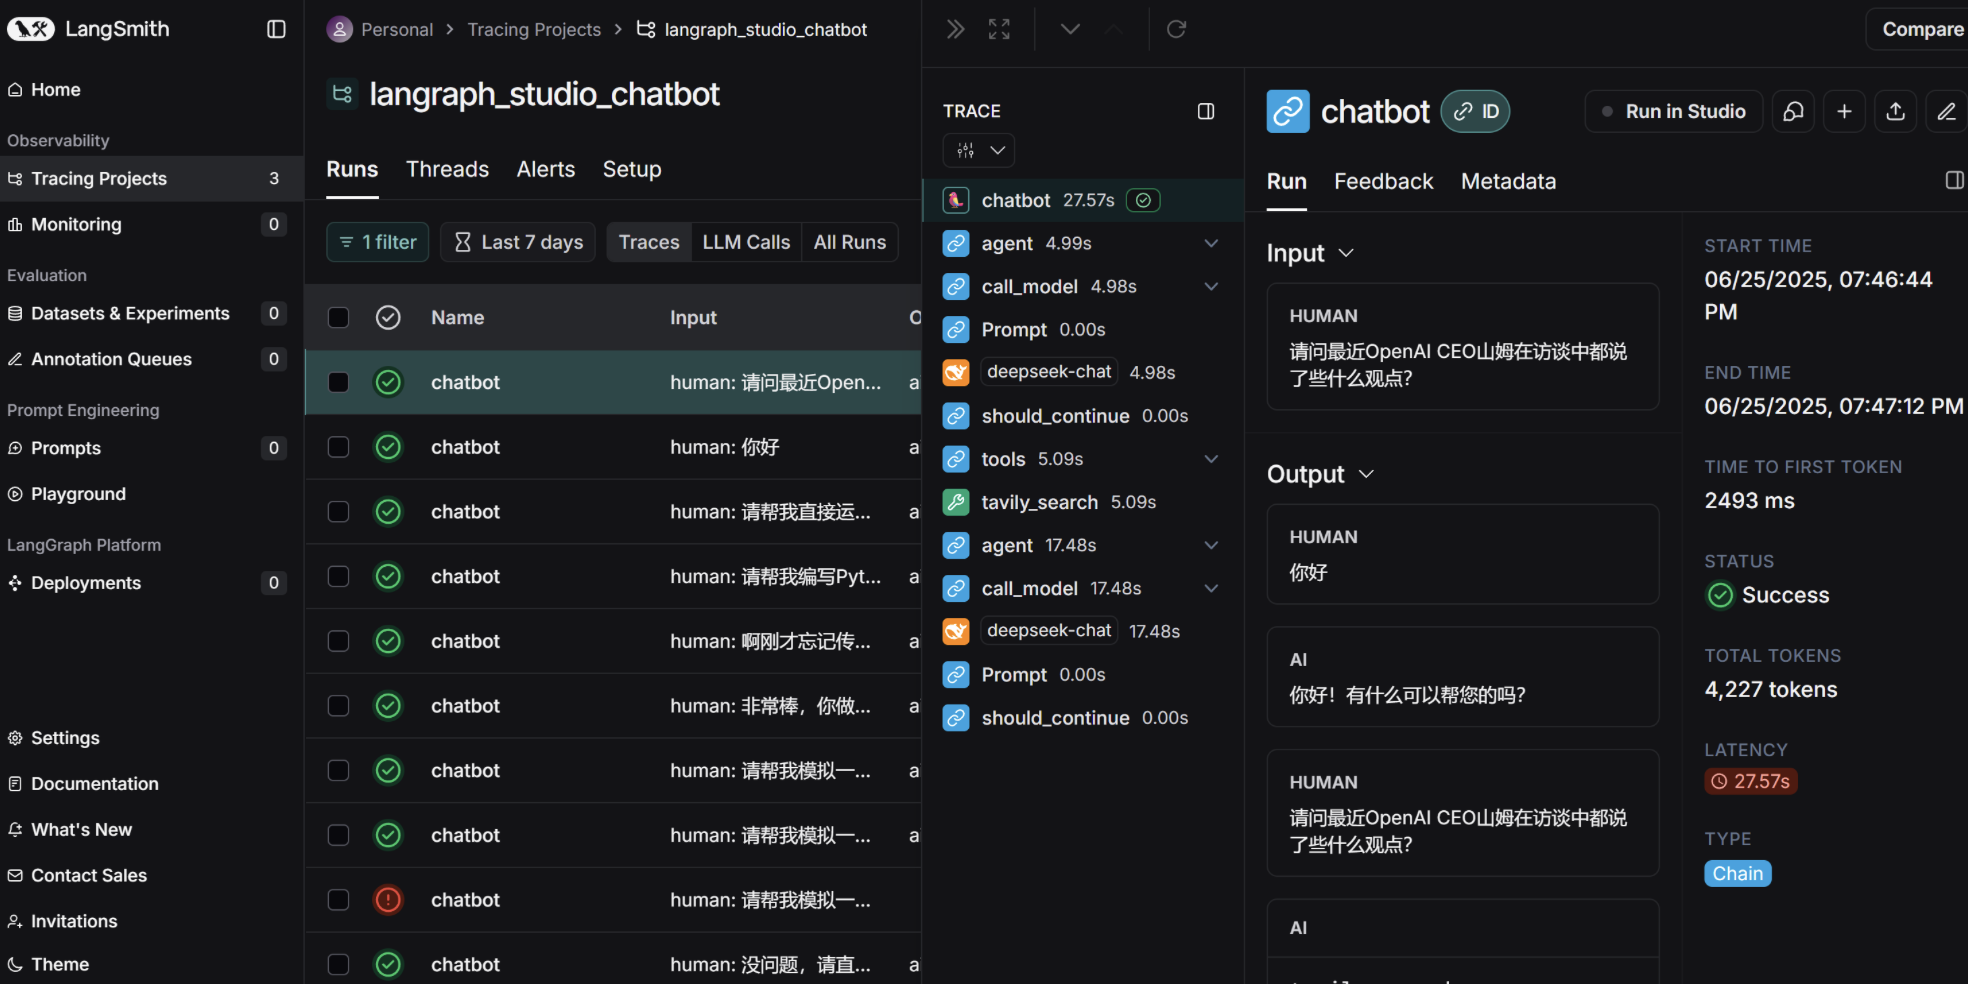Check the box for the 你好 run
Screen dimensions: 1968x984
point(339,447)
